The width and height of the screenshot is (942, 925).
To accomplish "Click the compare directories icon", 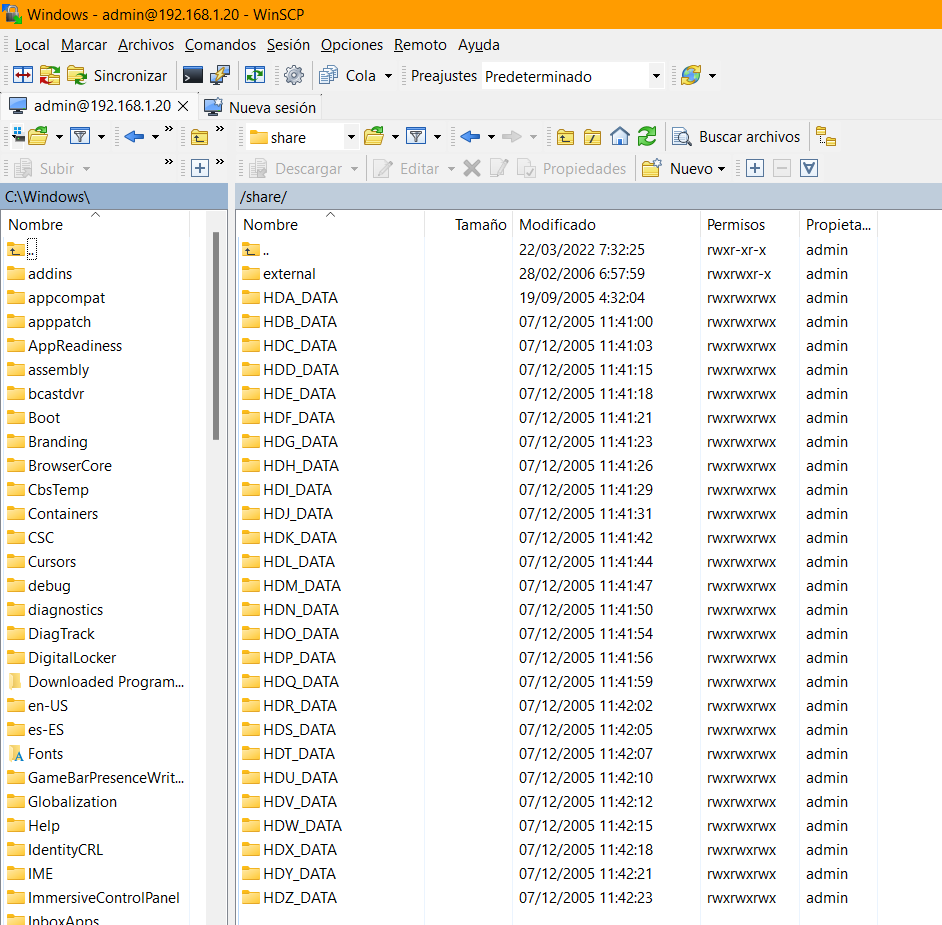I will 22,76.
